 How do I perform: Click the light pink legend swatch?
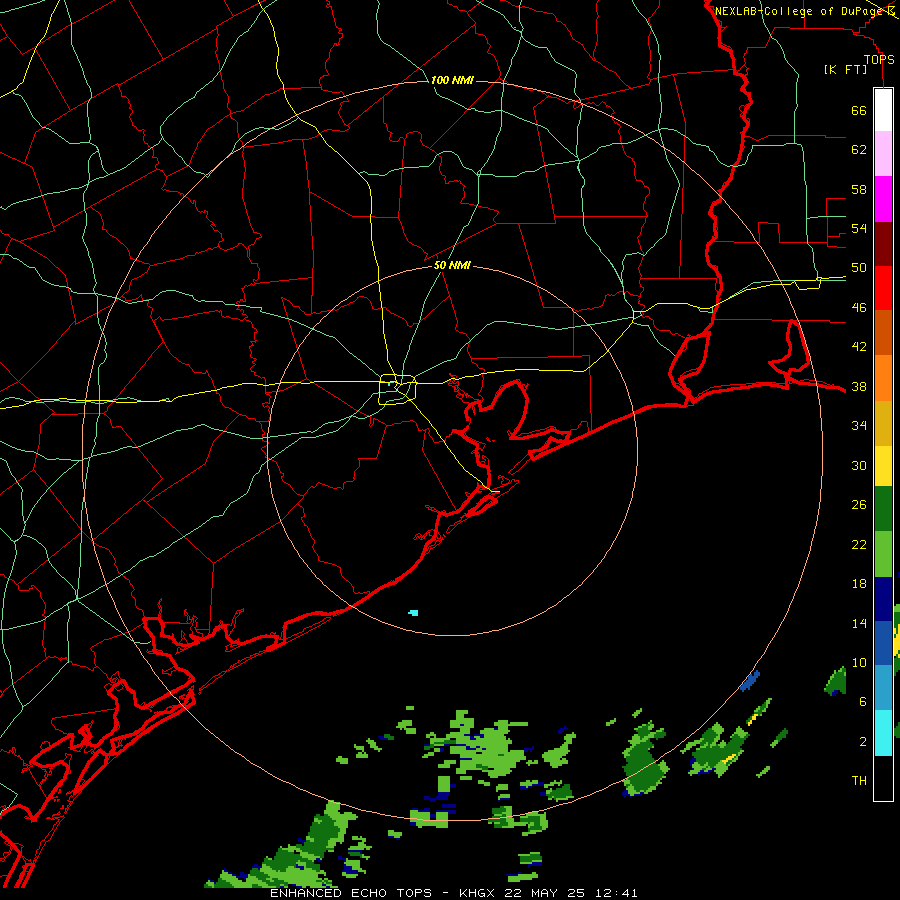pos(883,153)
